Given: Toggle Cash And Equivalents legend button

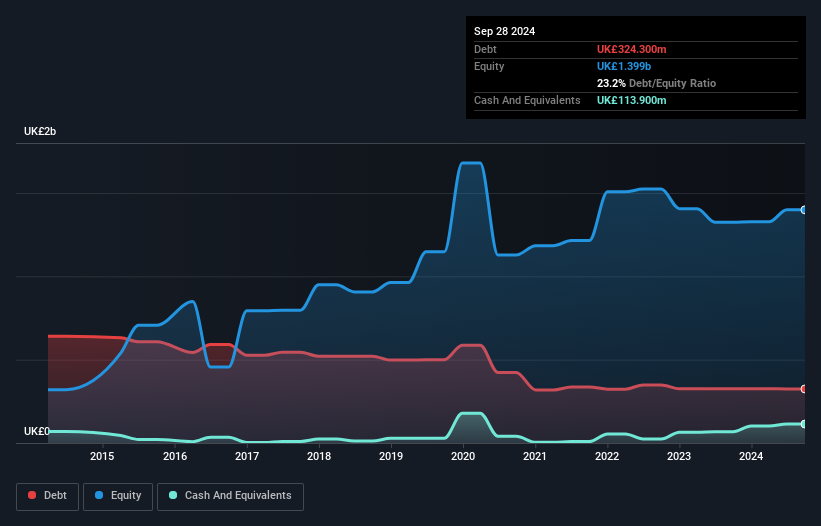Looking at the screenshot, I should pyautogui.click(x=230, y=496).
